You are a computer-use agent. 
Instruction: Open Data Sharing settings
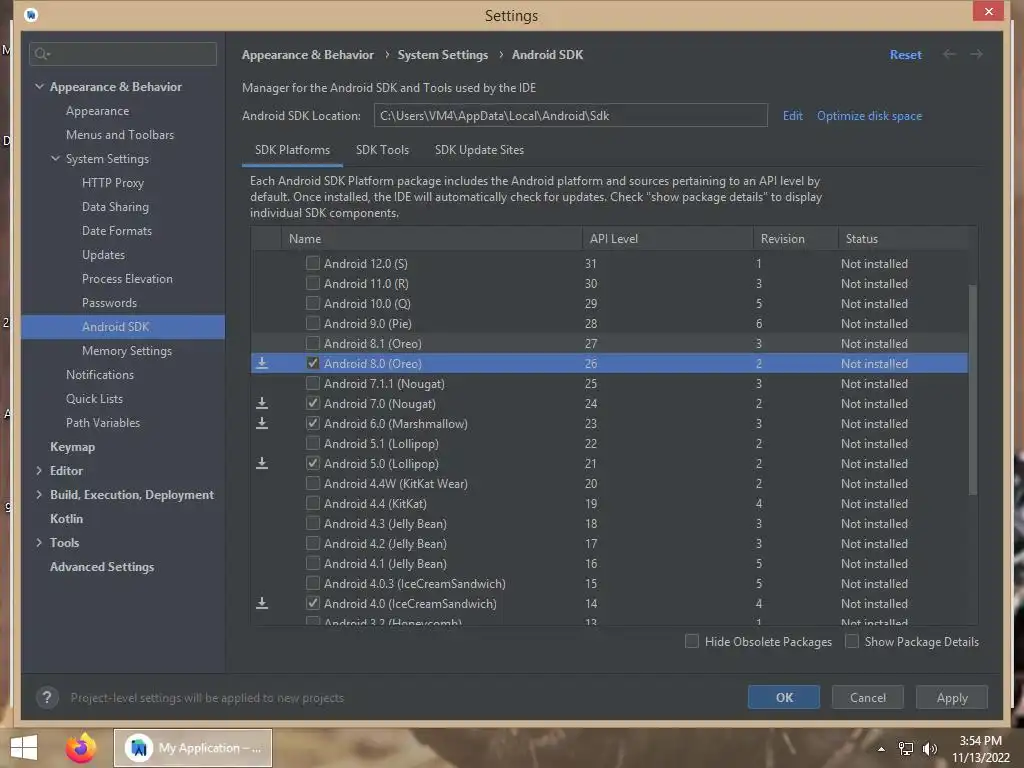coord(115,206)
